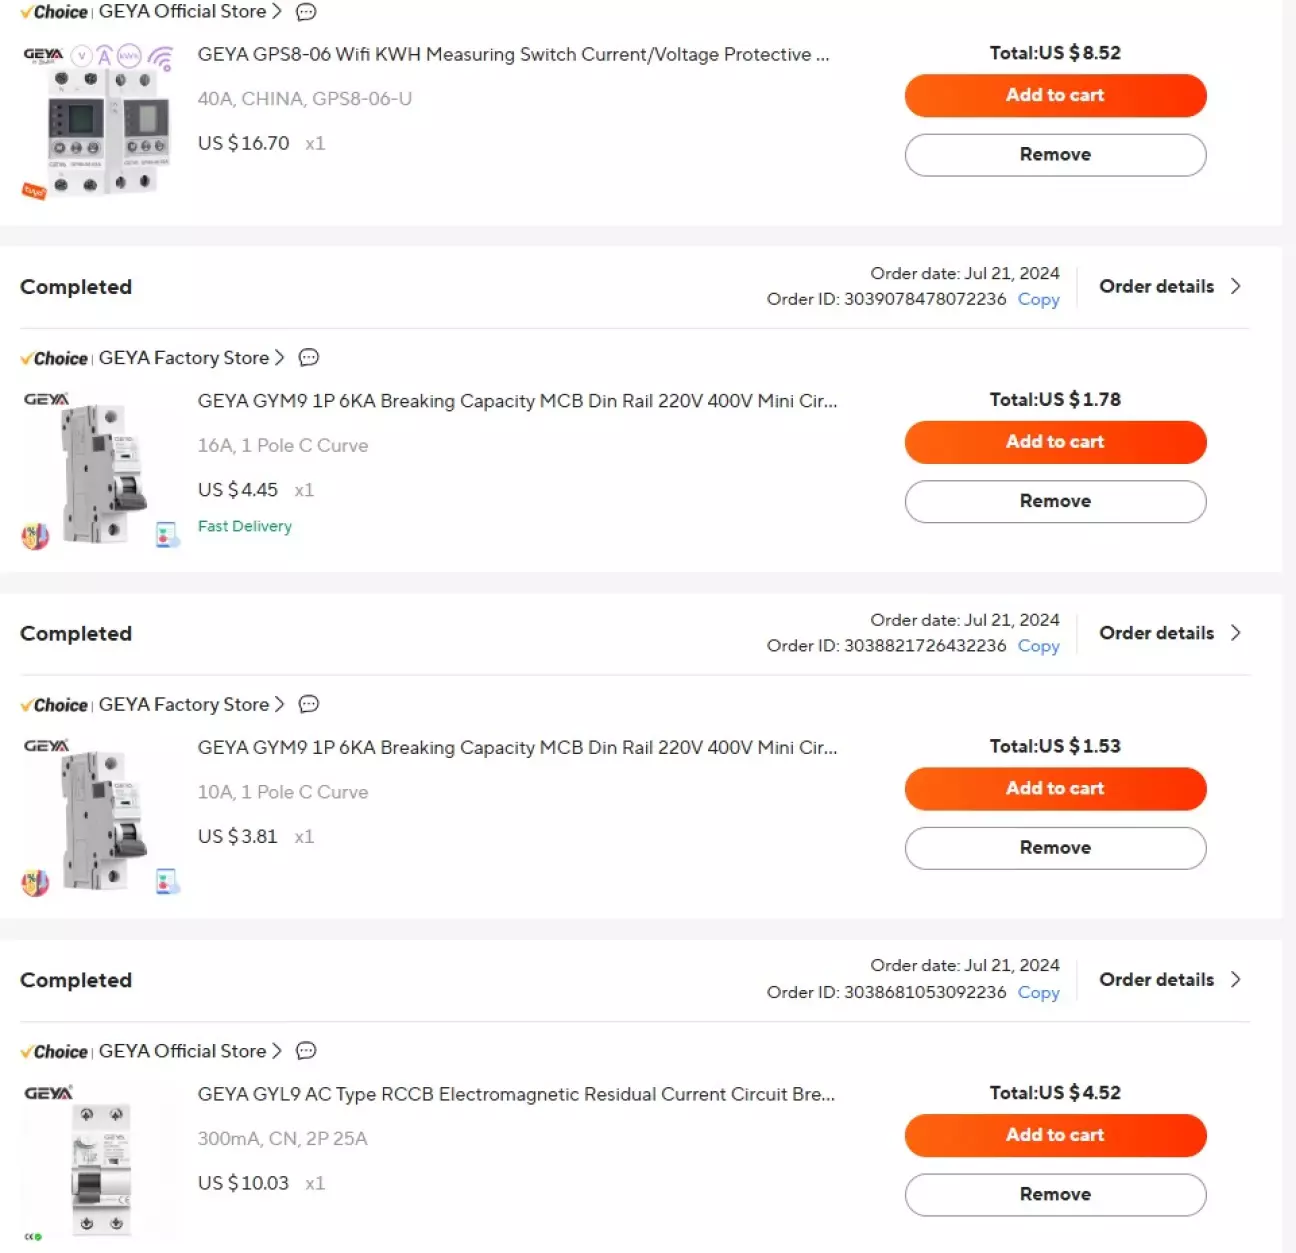
Task: Copy order ID 3038681053092236
Action: click(x=1038, y=993)
